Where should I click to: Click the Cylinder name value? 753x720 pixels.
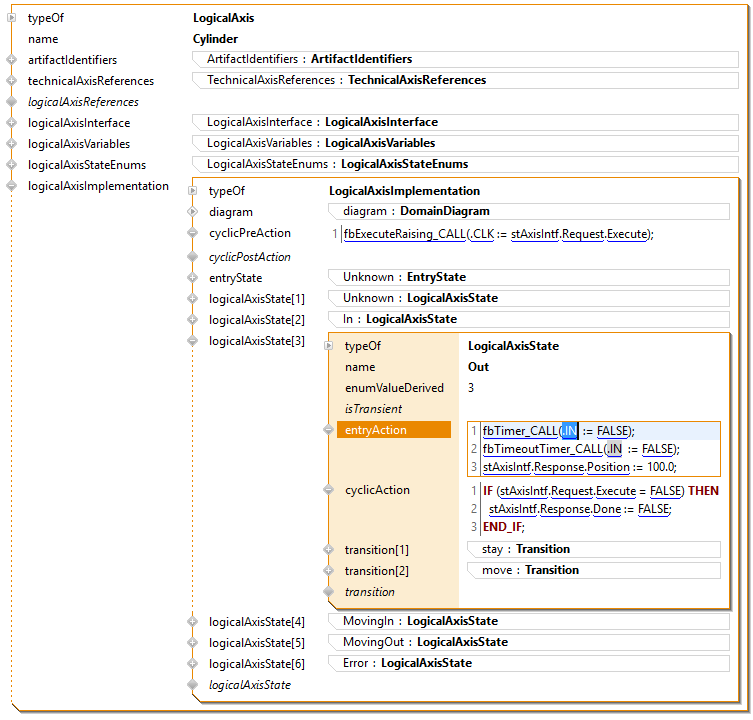215,39
